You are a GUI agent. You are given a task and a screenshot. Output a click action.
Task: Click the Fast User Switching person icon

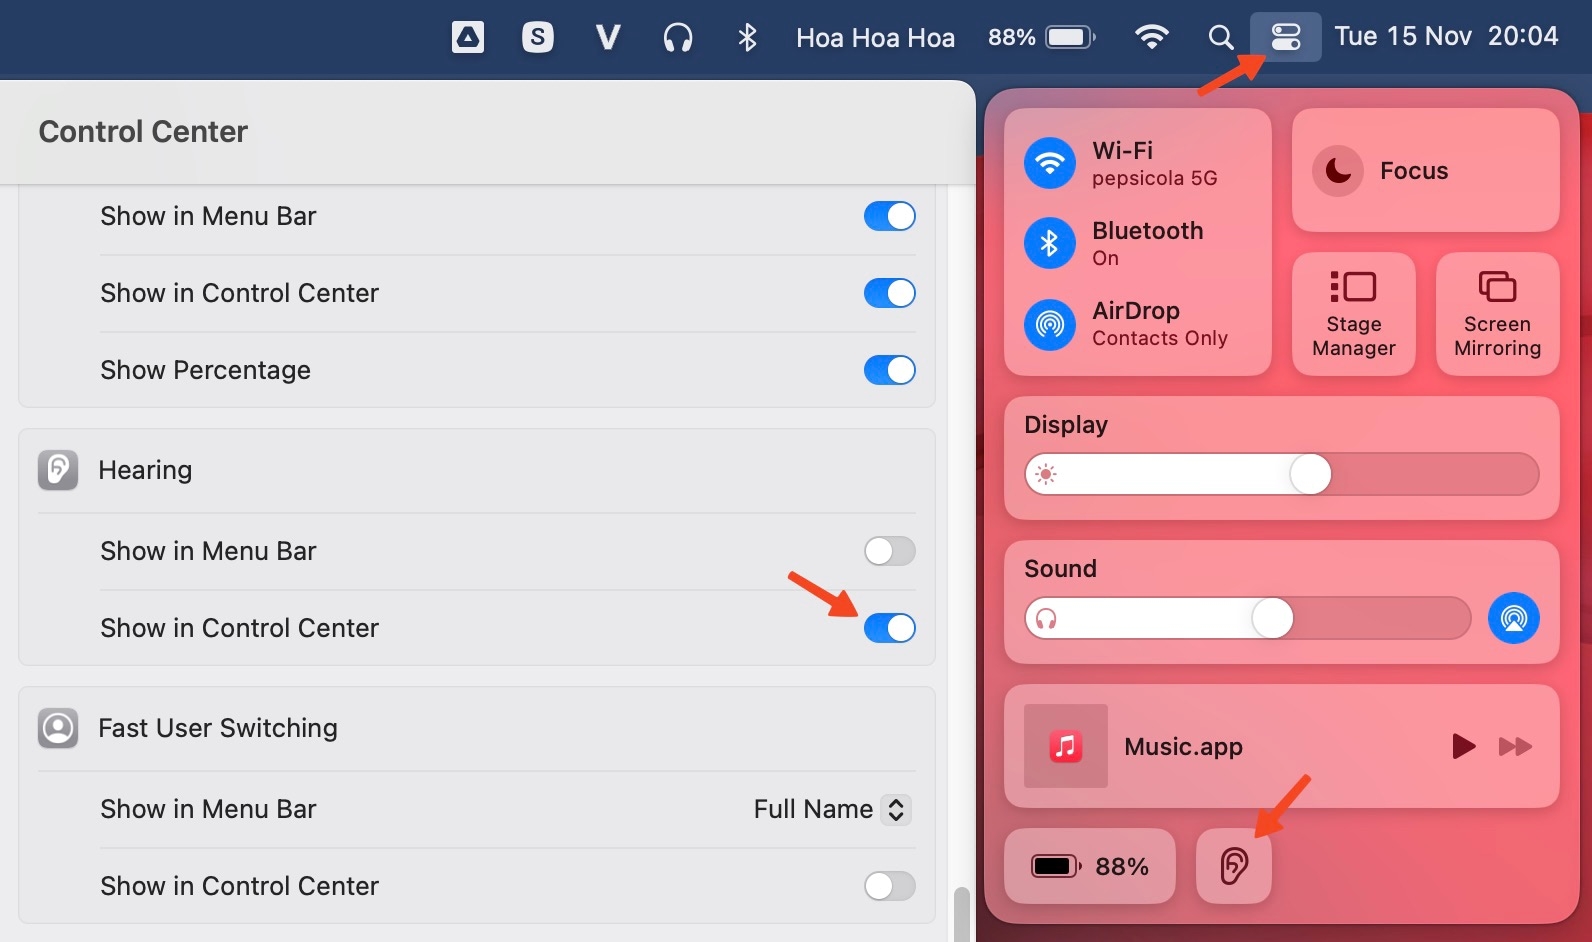58,728
